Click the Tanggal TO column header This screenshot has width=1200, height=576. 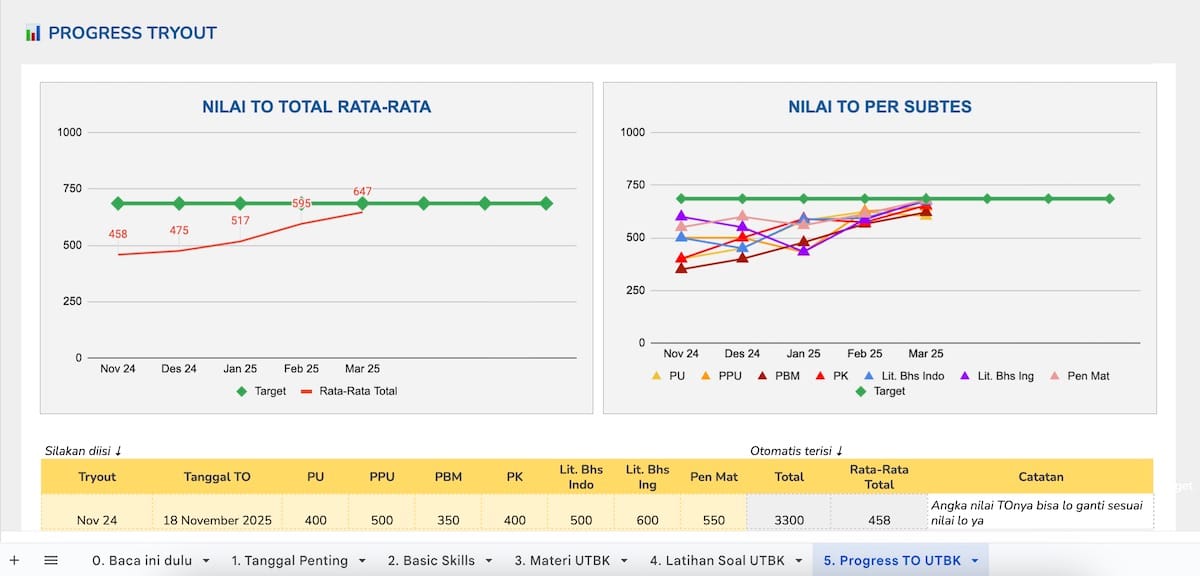(x=218, y=477)
